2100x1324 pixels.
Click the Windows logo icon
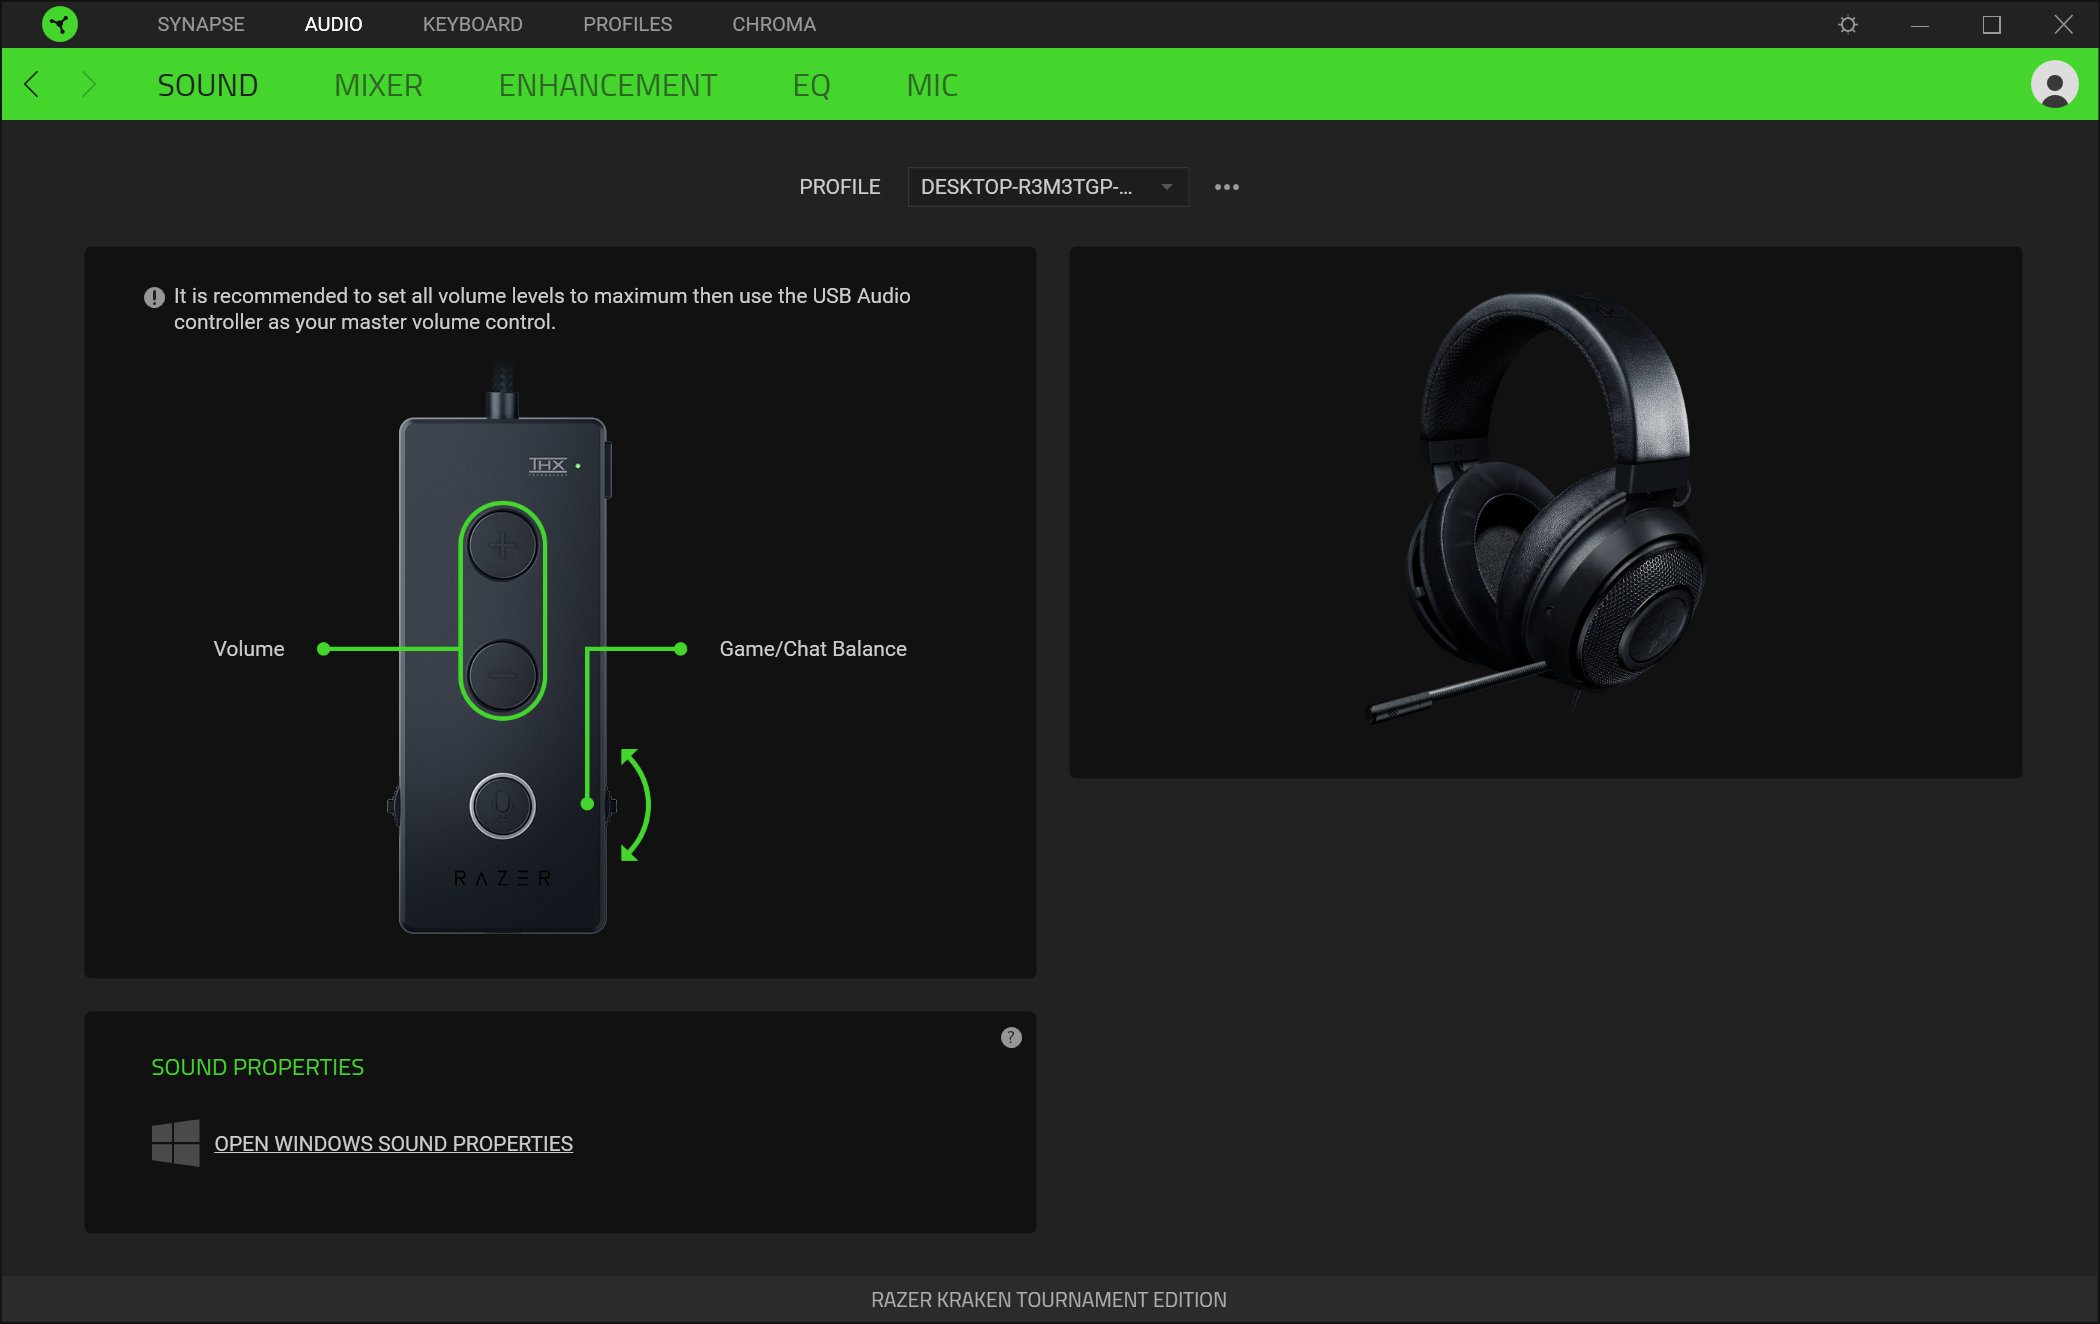176,1143
